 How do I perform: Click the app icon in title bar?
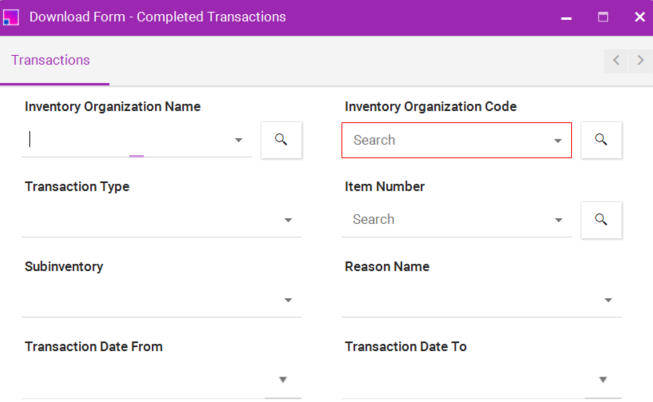pyautogui.click(x=11, y=17)
